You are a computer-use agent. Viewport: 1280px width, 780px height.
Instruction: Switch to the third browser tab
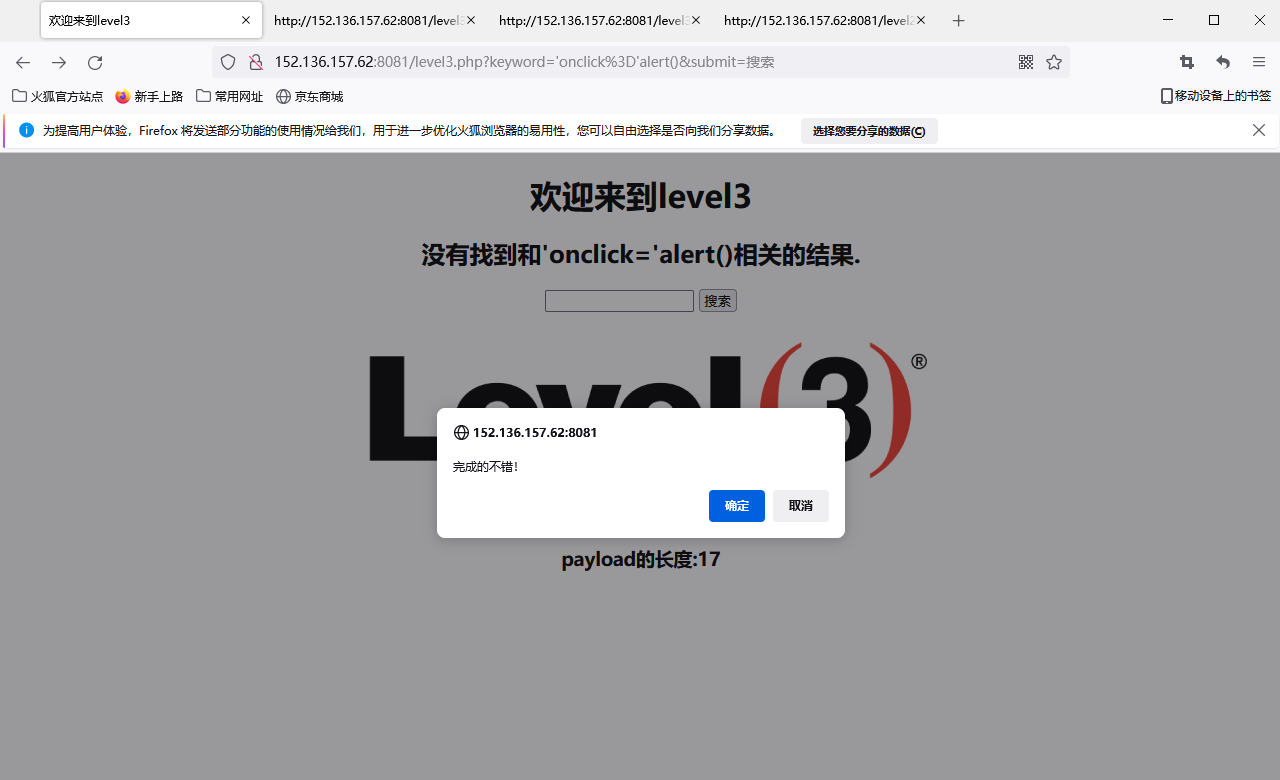coord(600,20)
